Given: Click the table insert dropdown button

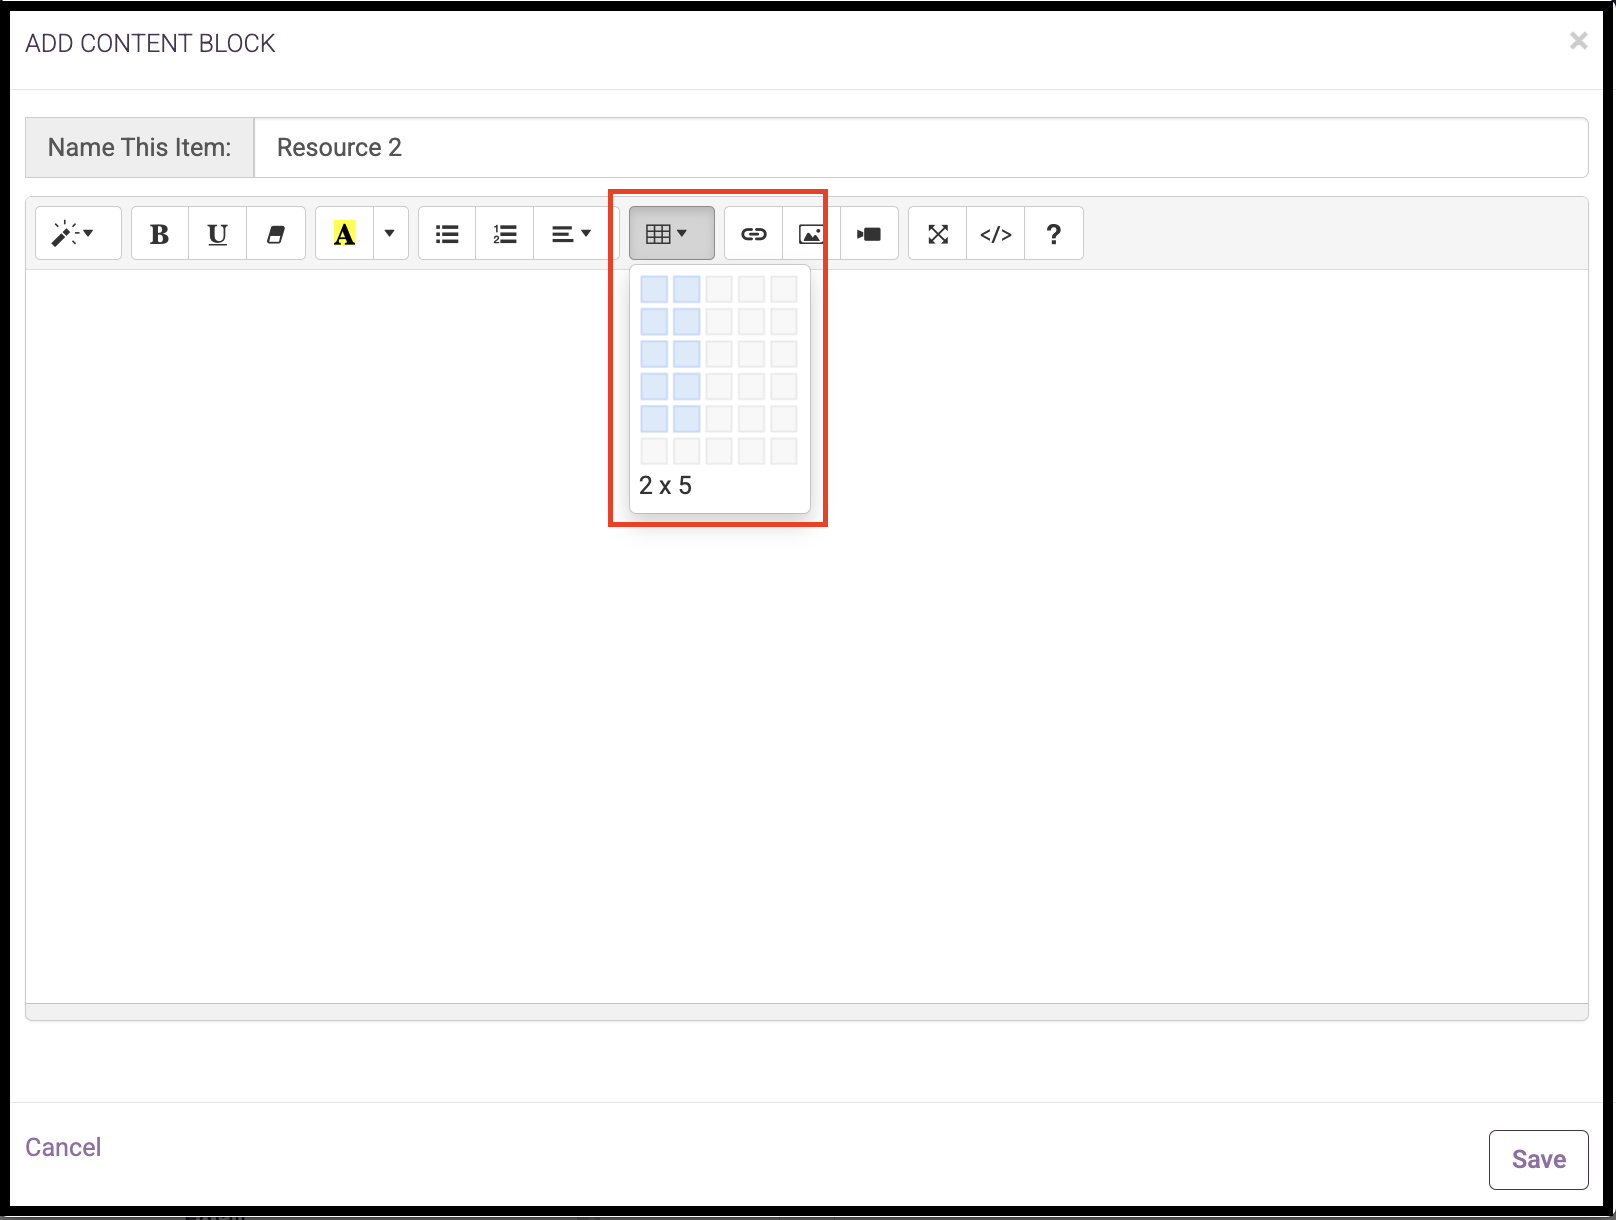Looking at the screenshot, I should tap(671, 233).
